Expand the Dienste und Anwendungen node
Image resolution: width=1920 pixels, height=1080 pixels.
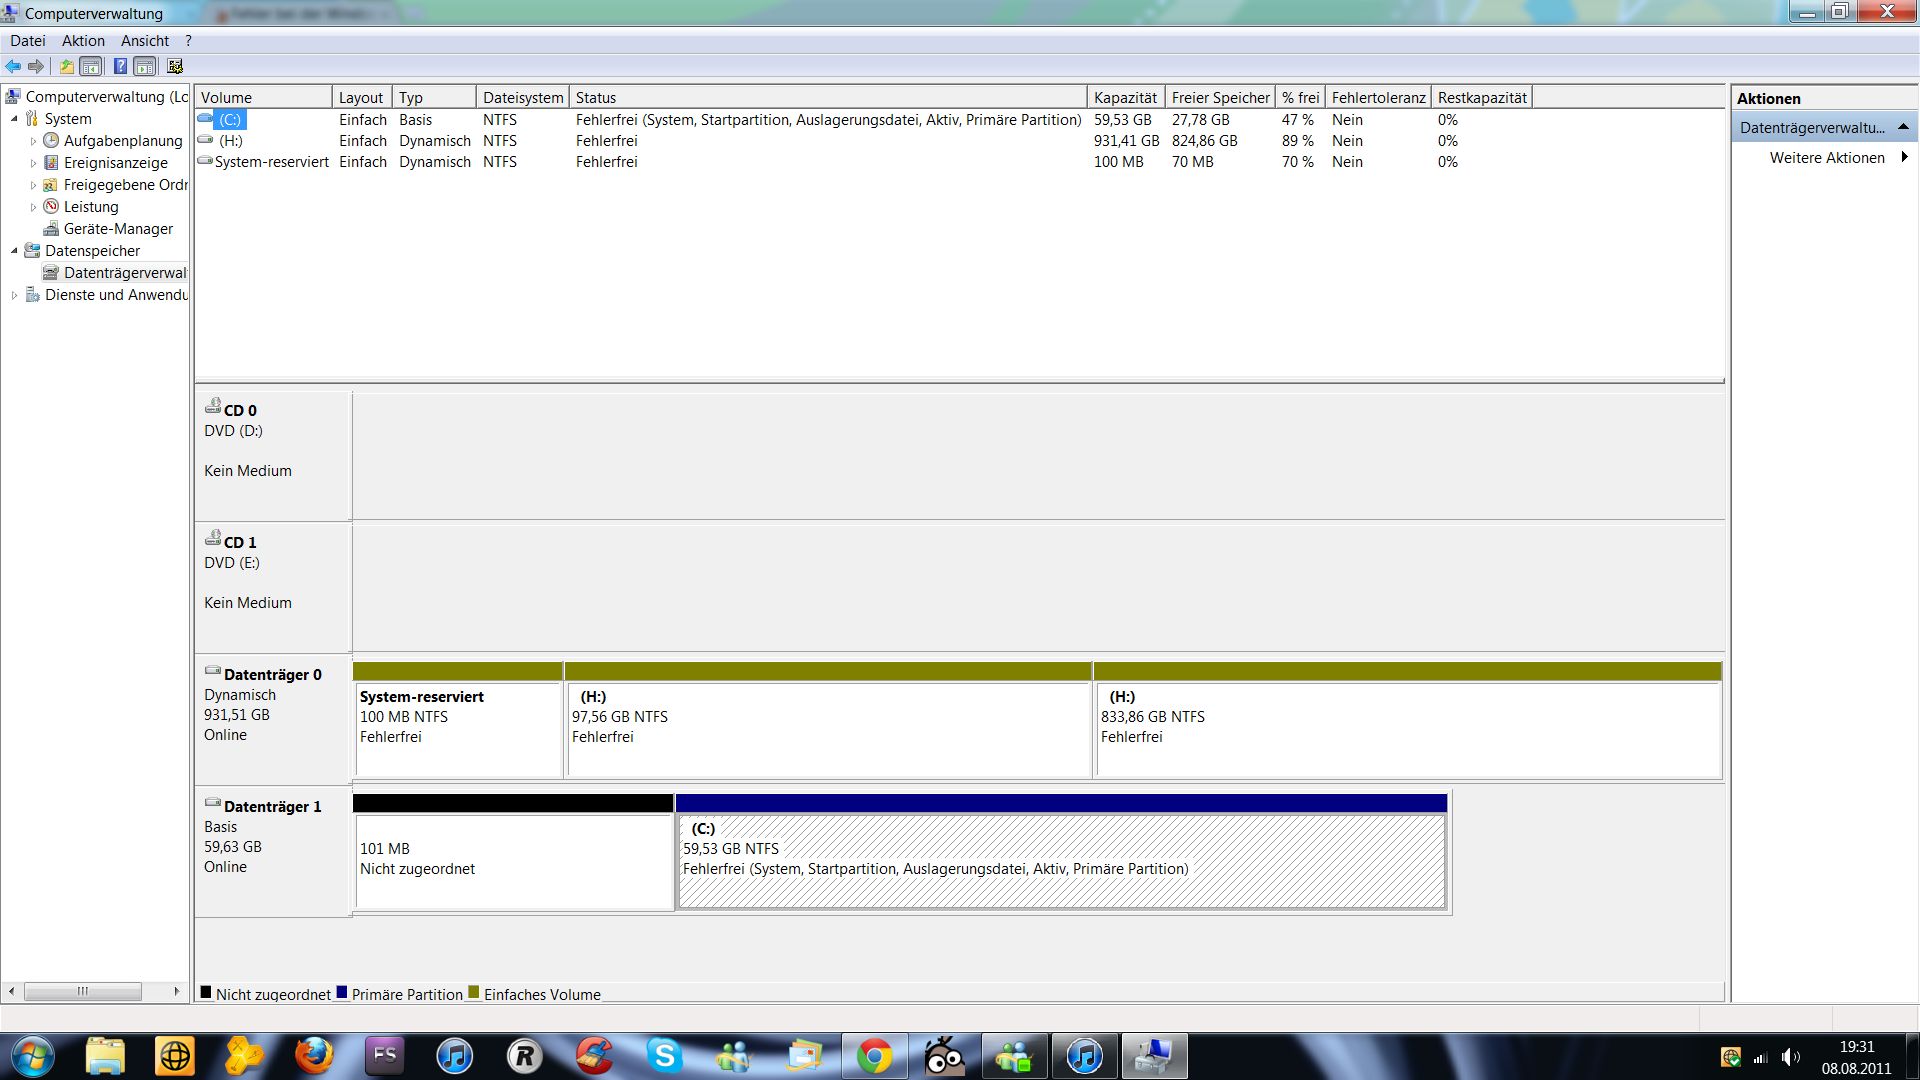(x=14, y=295)
